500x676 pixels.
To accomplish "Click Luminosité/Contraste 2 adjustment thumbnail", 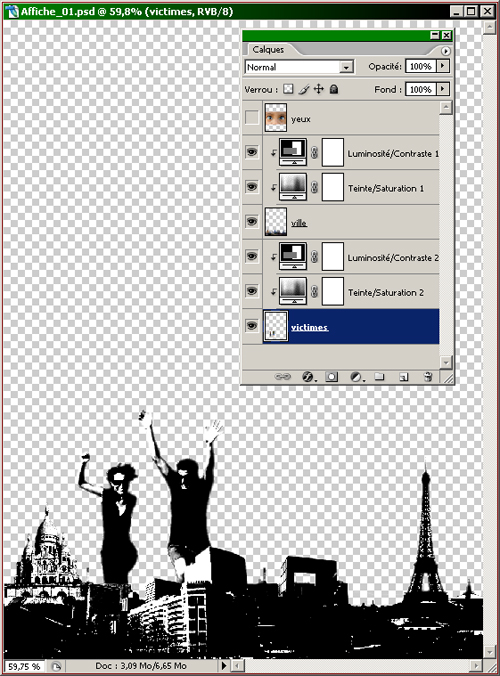I will click(293, 256).
